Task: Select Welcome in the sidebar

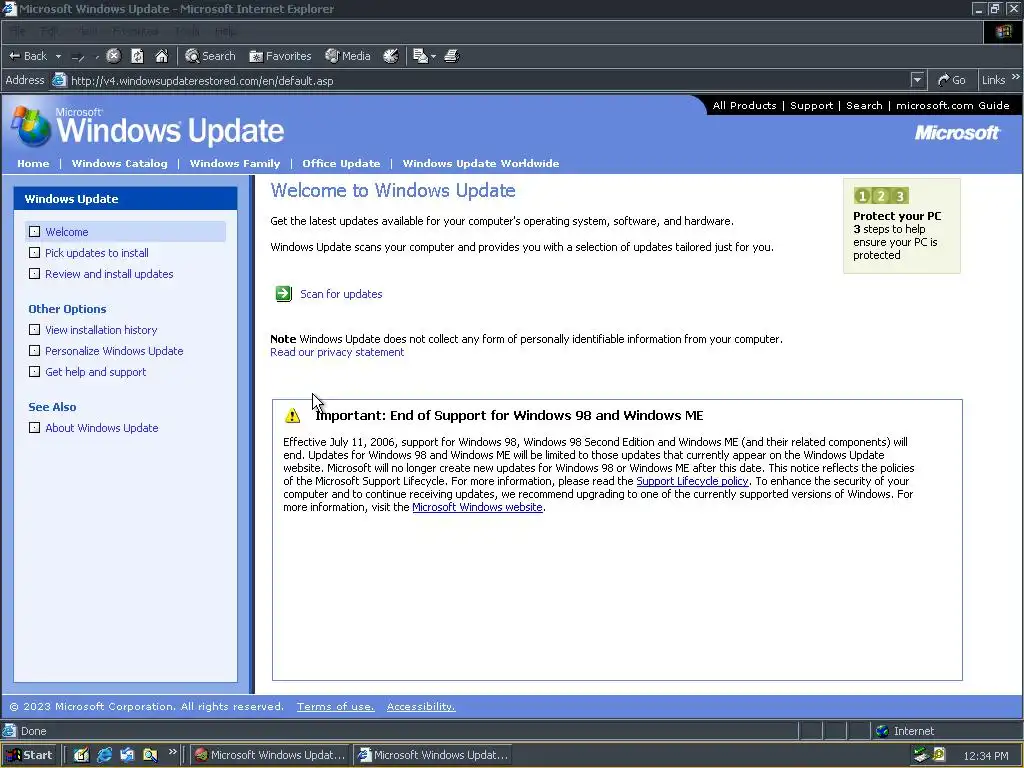Action: pyautogui.click(x=67, y=232)
